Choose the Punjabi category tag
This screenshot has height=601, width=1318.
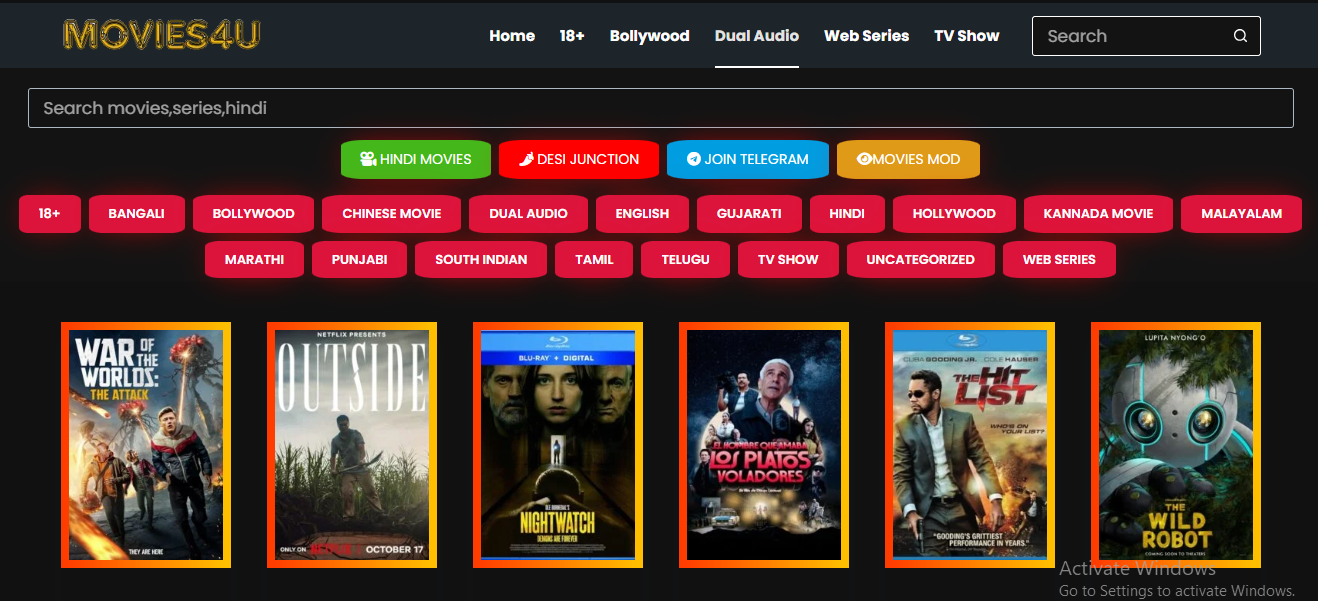(360, 259)
